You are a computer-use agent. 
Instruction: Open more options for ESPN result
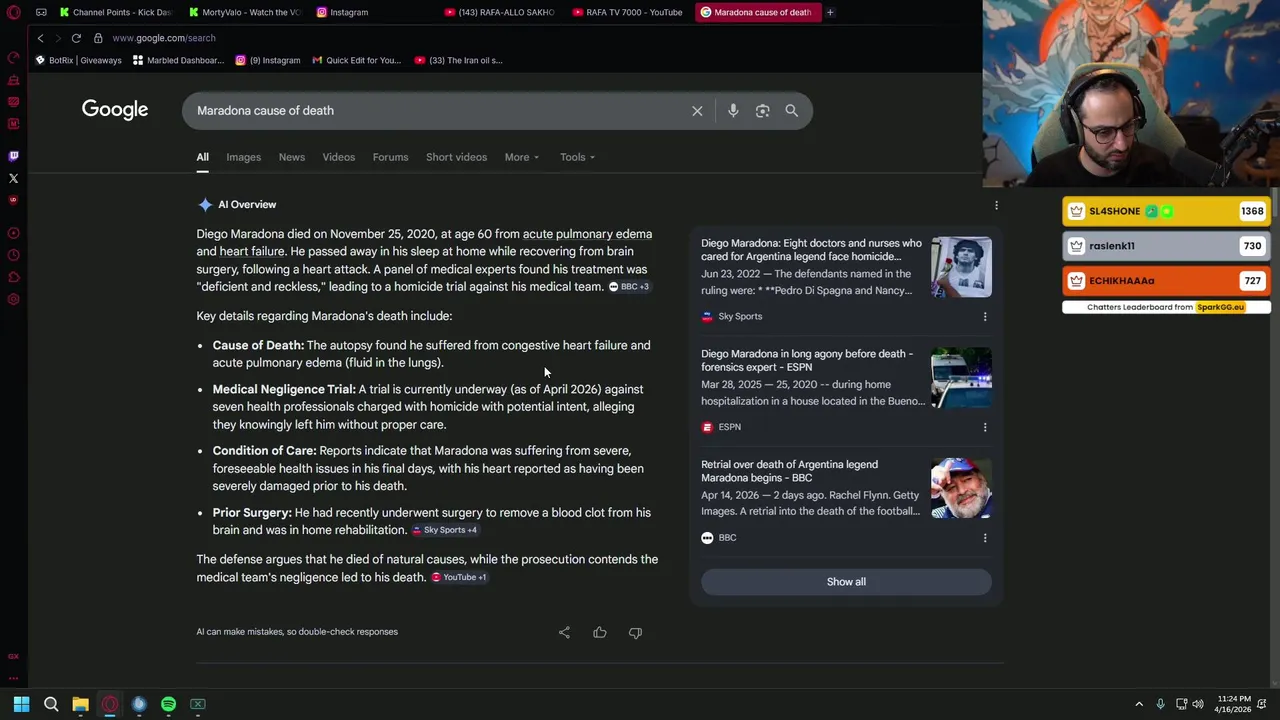point(985,427)
